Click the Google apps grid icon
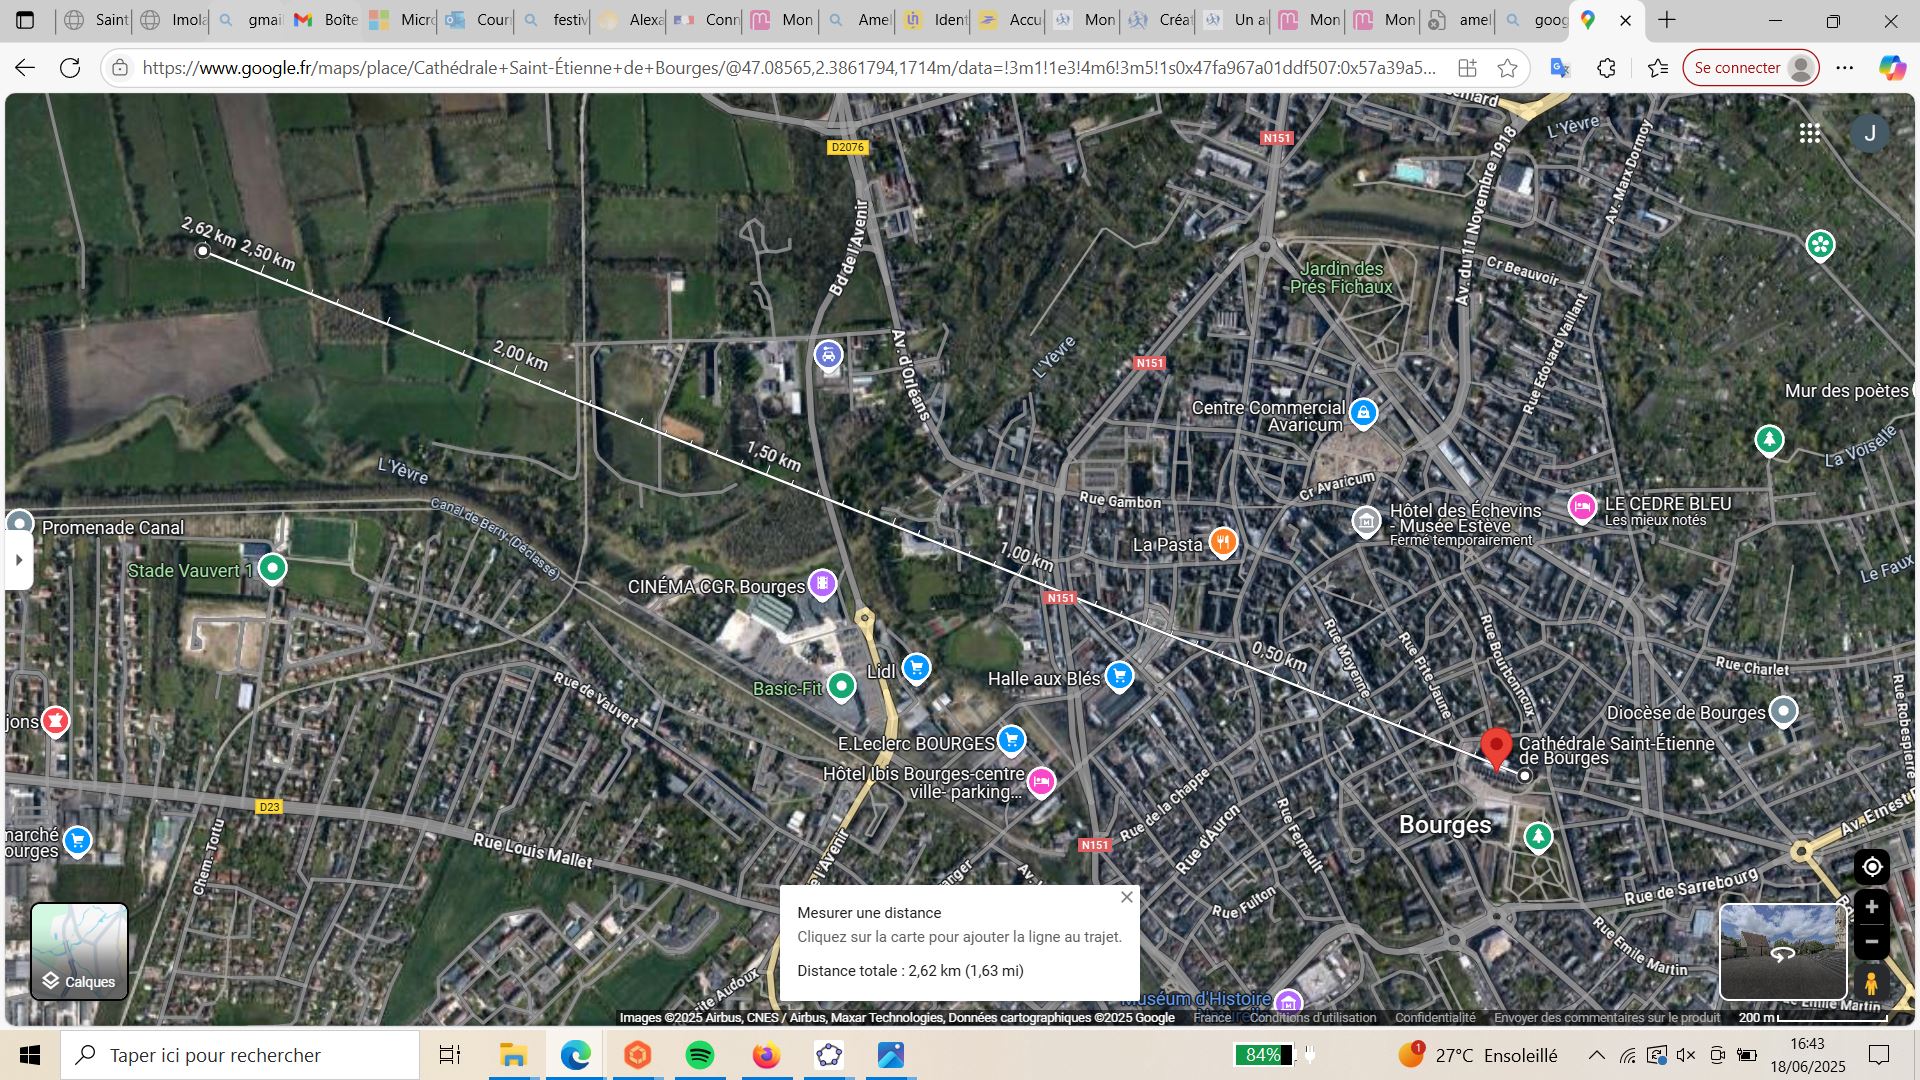The height and width of the screenshot is (1080, 1920). [x=1809, y=133]
